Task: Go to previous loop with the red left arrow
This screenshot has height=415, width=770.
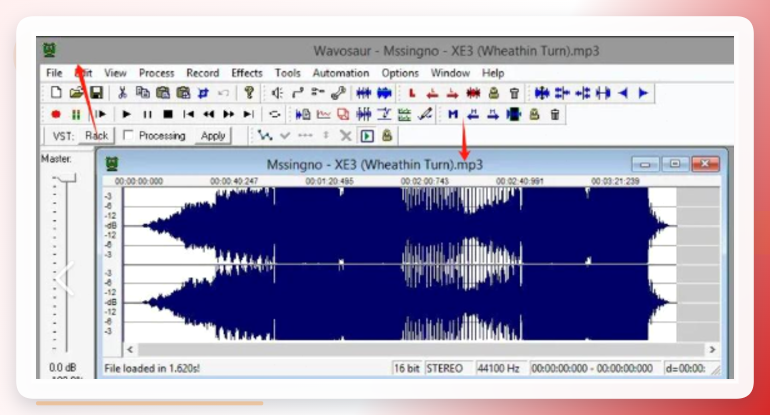Action: (432, 93)
